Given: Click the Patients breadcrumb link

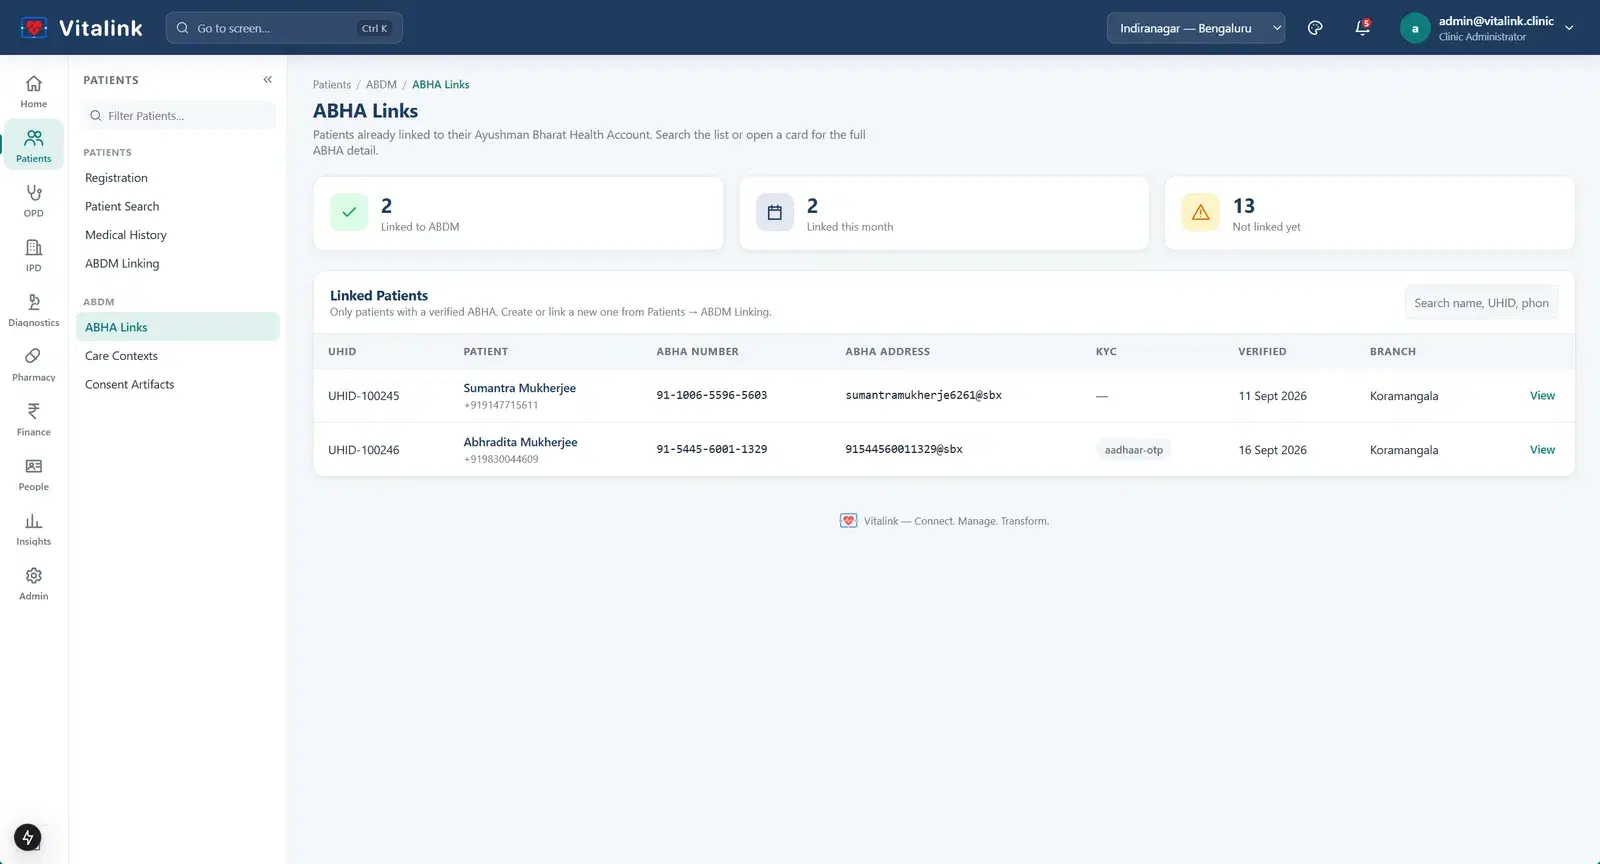Looking at the screenshot, I should [x=332, y=85].
